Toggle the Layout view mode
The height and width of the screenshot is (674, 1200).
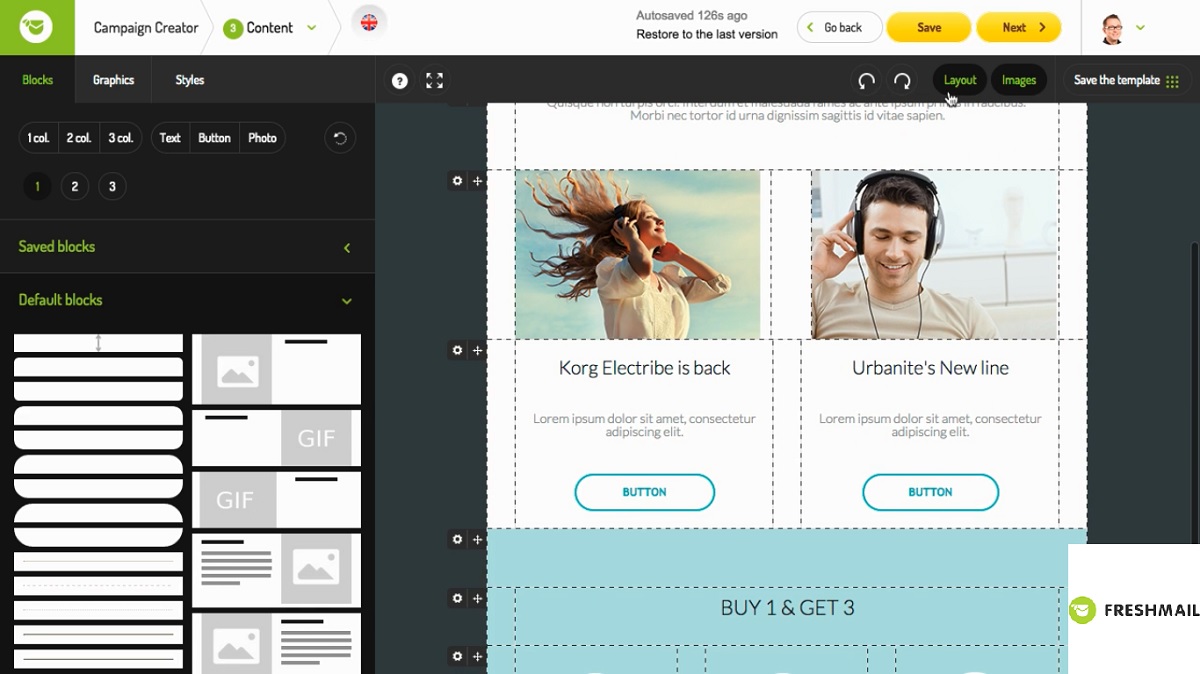(x=960, y=80)
